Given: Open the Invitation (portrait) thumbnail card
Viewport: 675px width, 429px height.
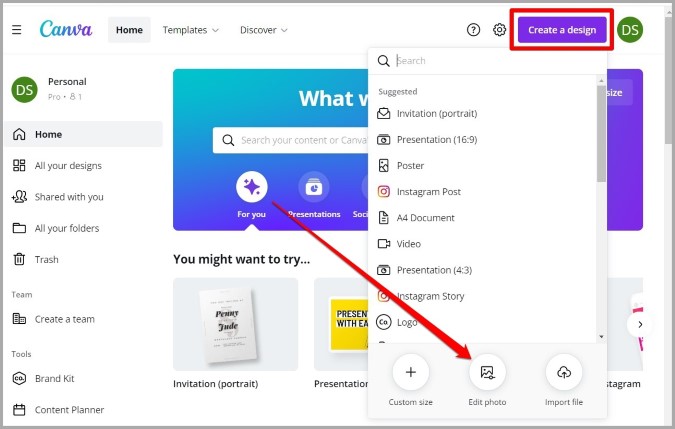Looking at the screenshot, I should click(235, 324).
